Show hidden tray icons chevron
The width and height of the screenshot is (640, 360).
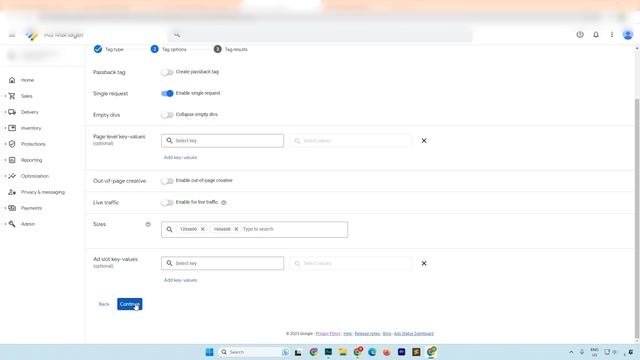click(571, 352)
